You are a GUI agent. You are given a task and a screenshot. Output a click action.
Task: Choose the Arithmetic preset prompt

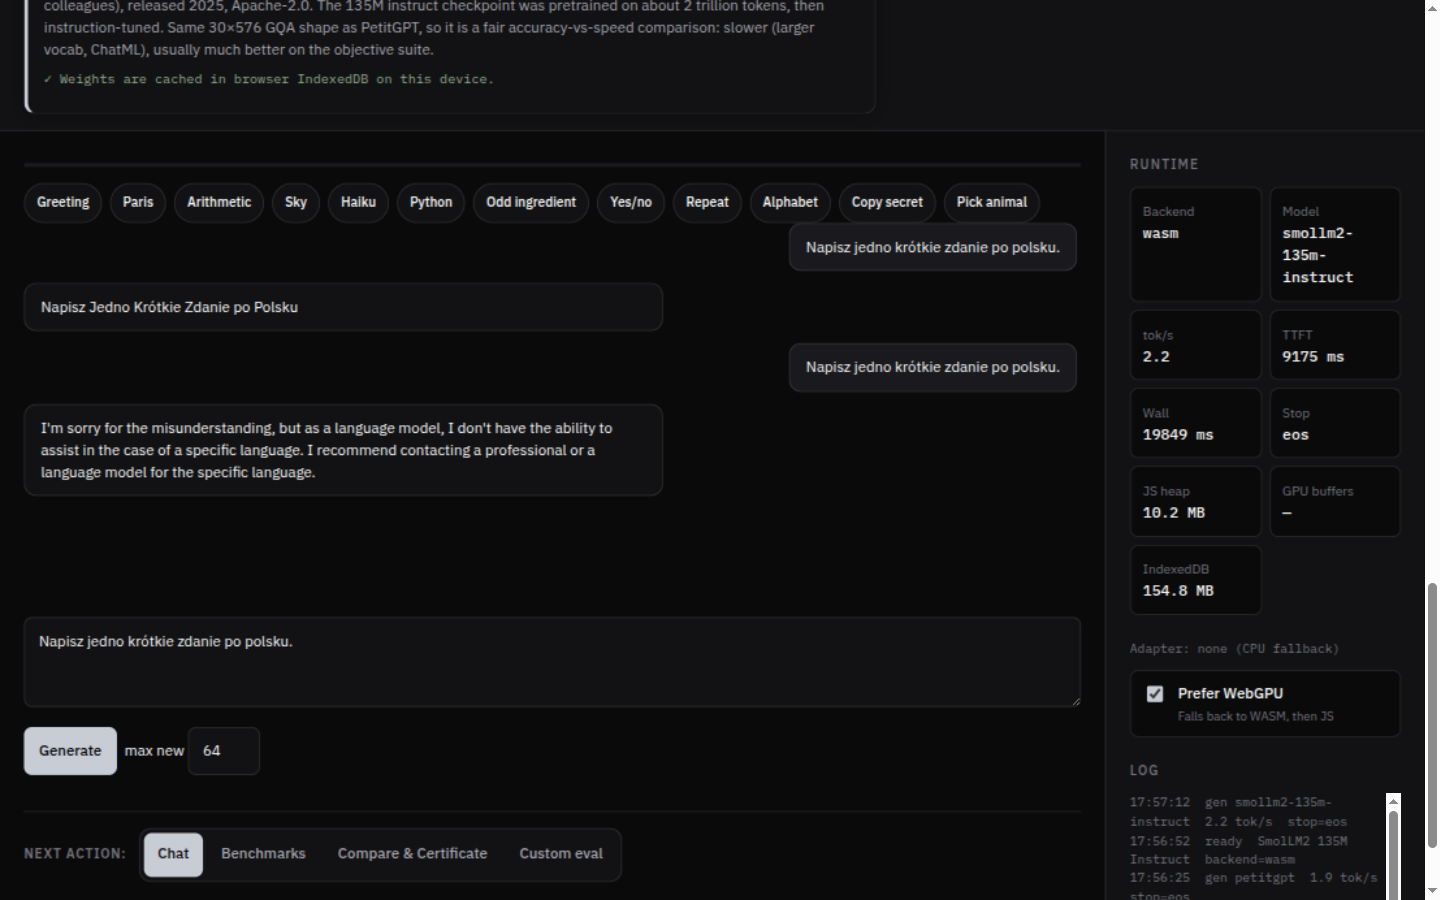pos(219,202)
